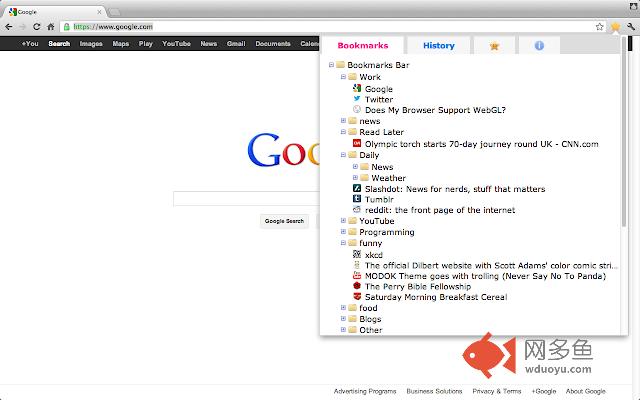Click the Perry Bible Fellowship favicon
Viewport: 640px width, 400px height.
[357, 286]
